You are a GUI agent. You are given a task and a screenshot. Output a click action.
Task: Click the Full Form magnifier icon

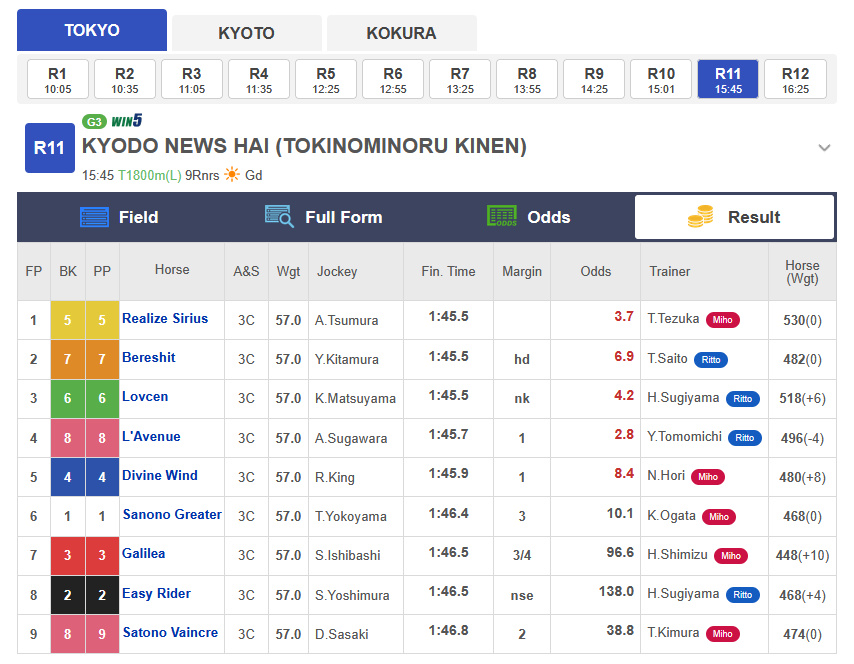coord(279,216)
